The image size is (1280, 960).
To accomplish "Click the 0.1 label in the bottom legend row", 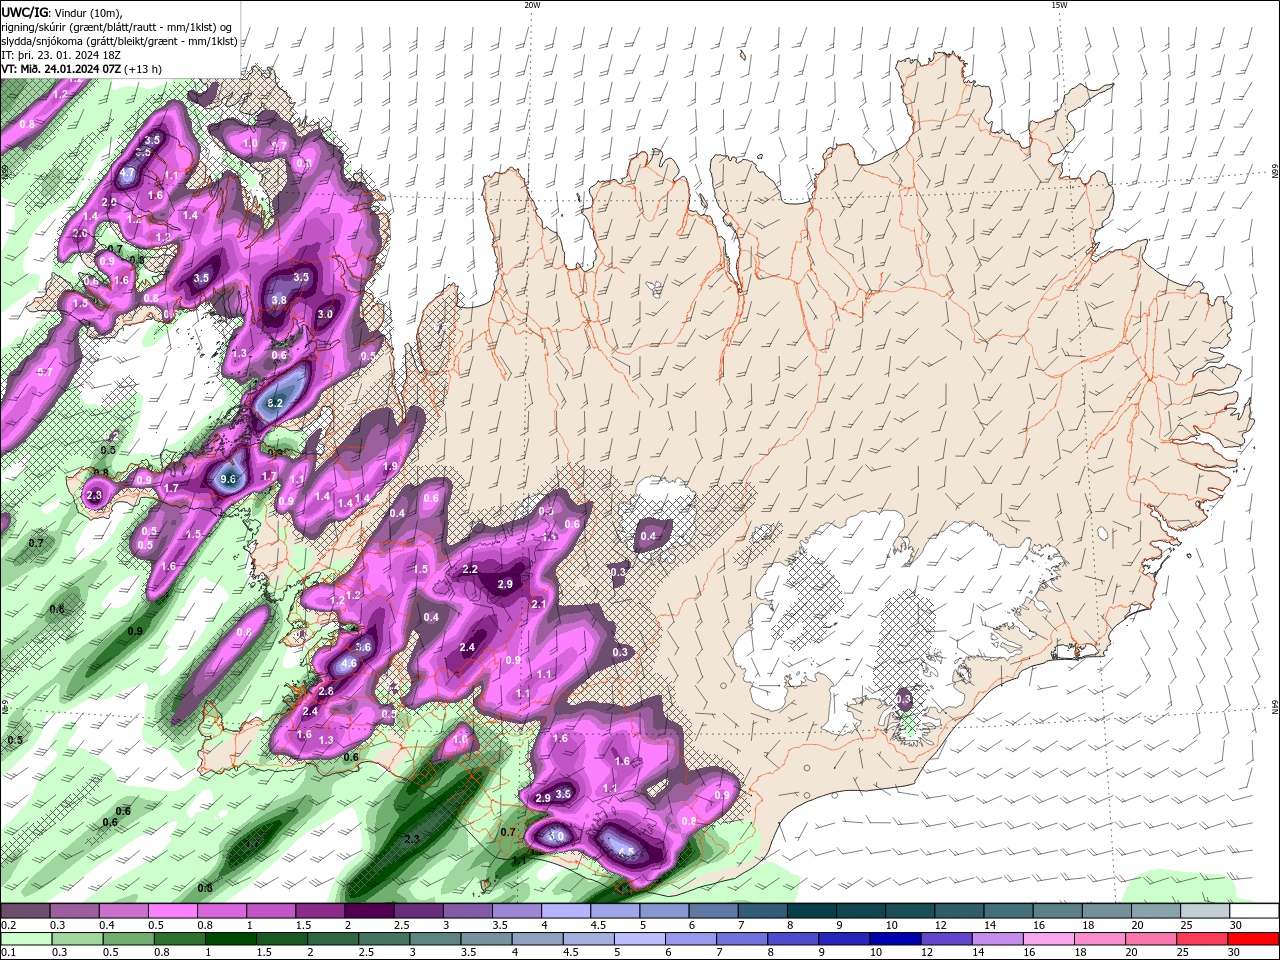I will click(9, 952).
